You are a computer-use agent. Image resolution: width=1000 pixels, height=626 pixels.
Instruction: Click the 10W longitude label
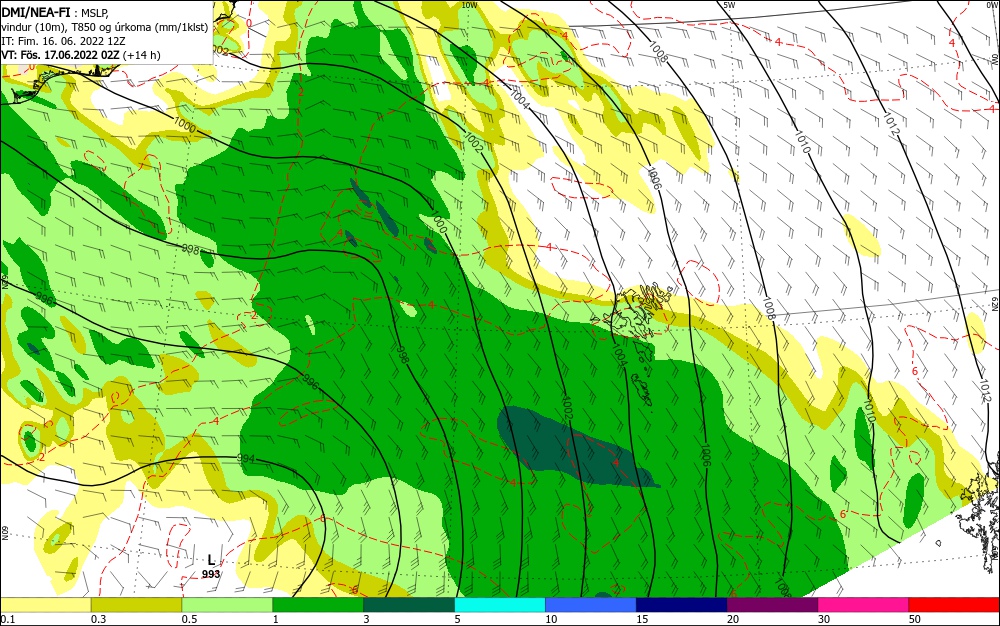pos(469,5)
